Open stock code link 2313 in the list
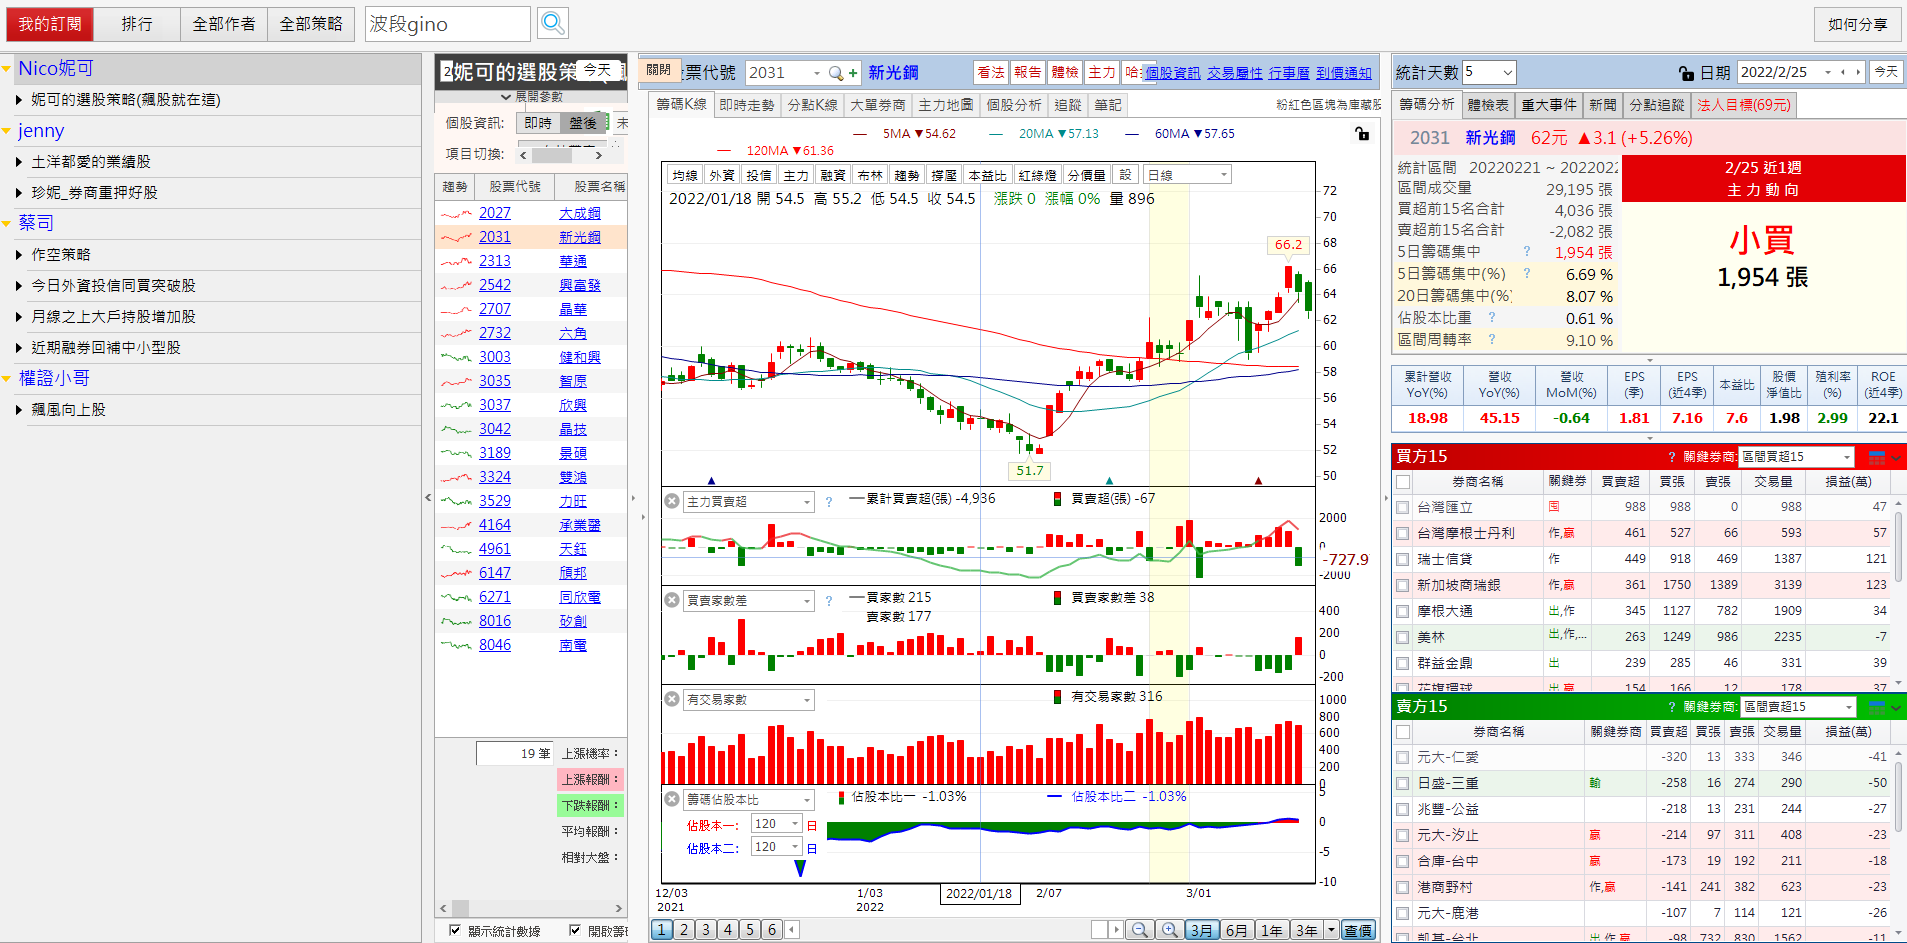This screenshot has width=1907, height=943. 494,261
